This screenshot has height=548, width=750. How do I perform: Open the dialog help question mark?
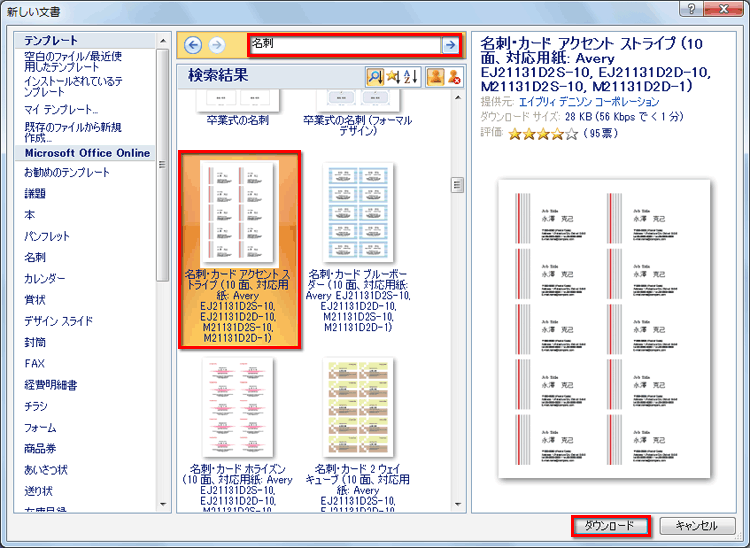692,8
